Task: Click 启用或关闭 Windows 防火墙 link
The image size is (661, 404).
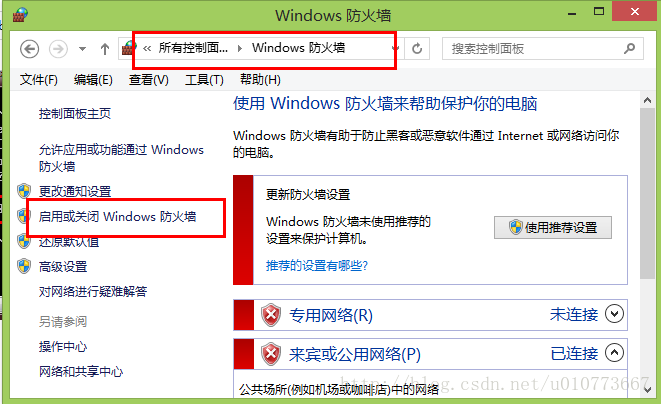Action: click(118, 216)
